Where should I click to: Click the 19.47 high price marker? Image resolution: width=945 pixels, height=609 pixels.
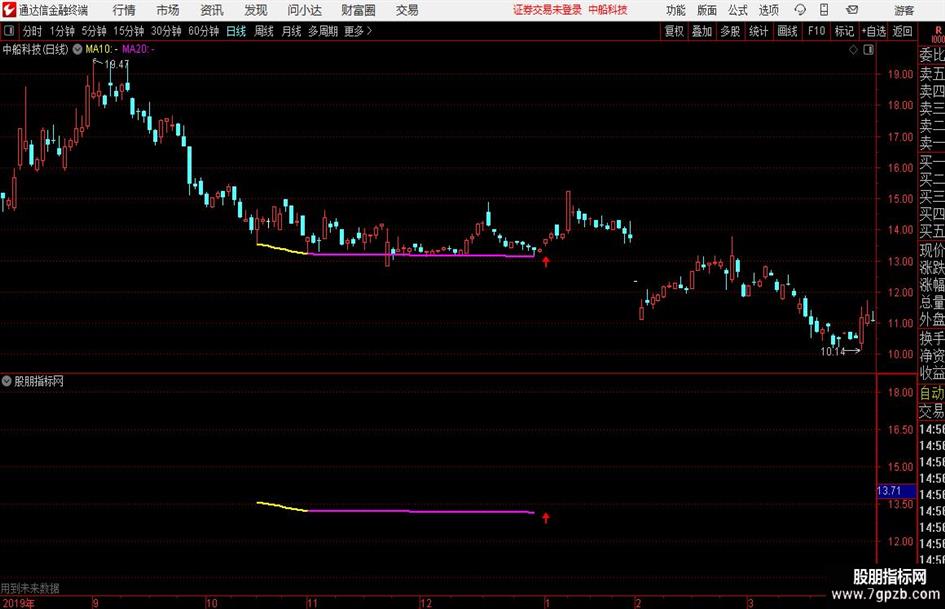pos(116,64)
